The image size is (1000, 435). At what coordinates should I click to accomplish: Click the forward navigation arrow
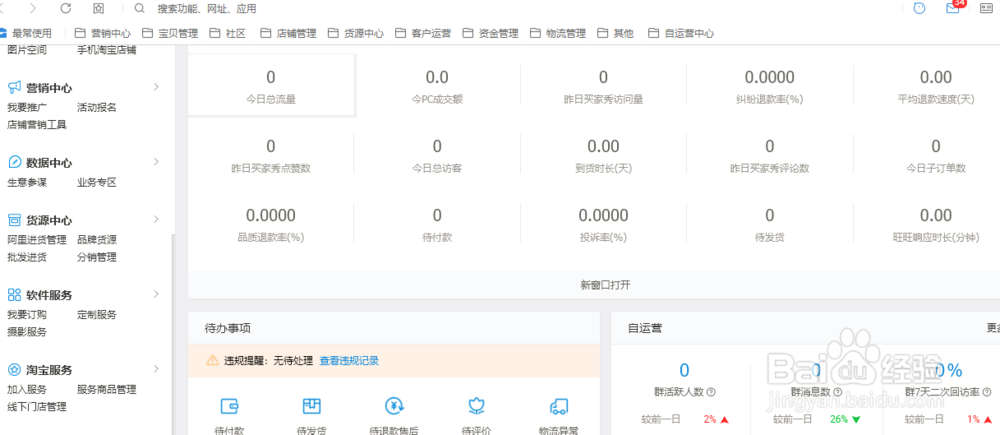point(33,8)
